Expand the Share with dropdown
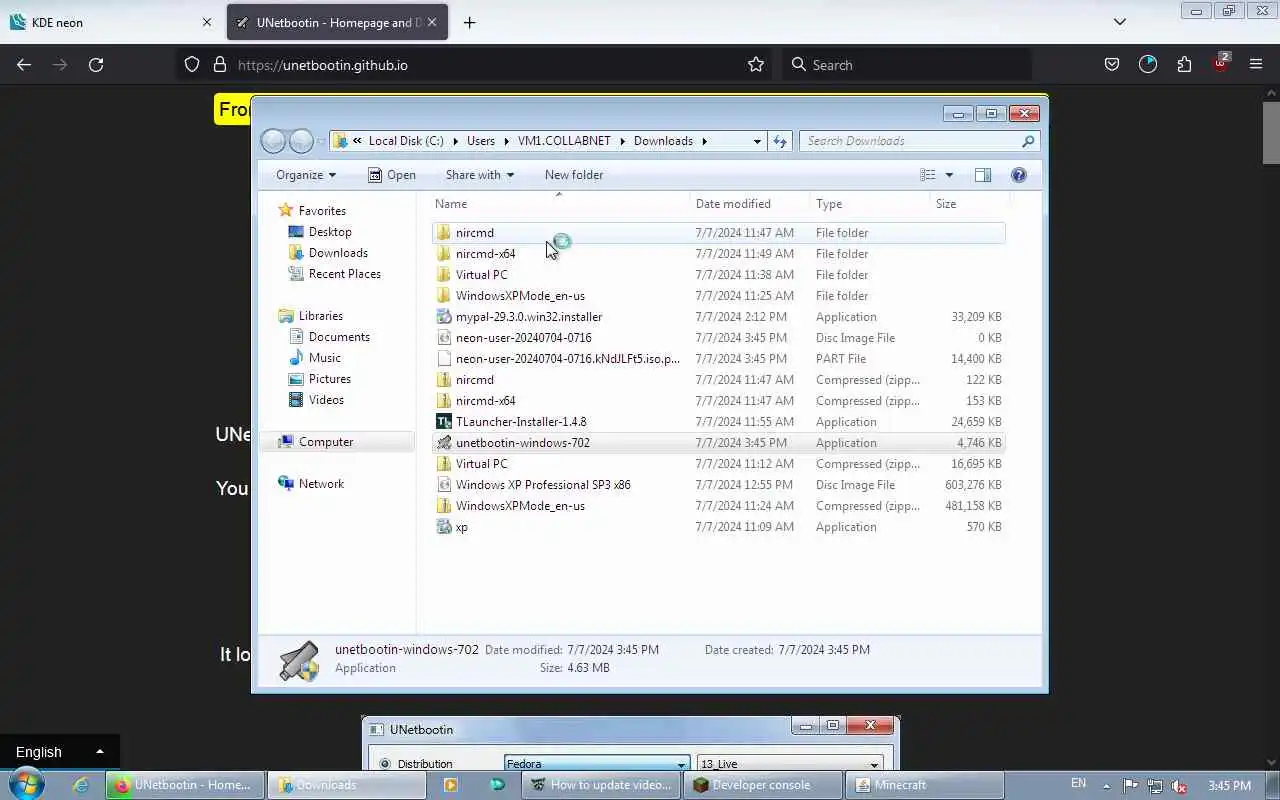The height and width of the screenshot is (800, 1280). tap(479, 175)
